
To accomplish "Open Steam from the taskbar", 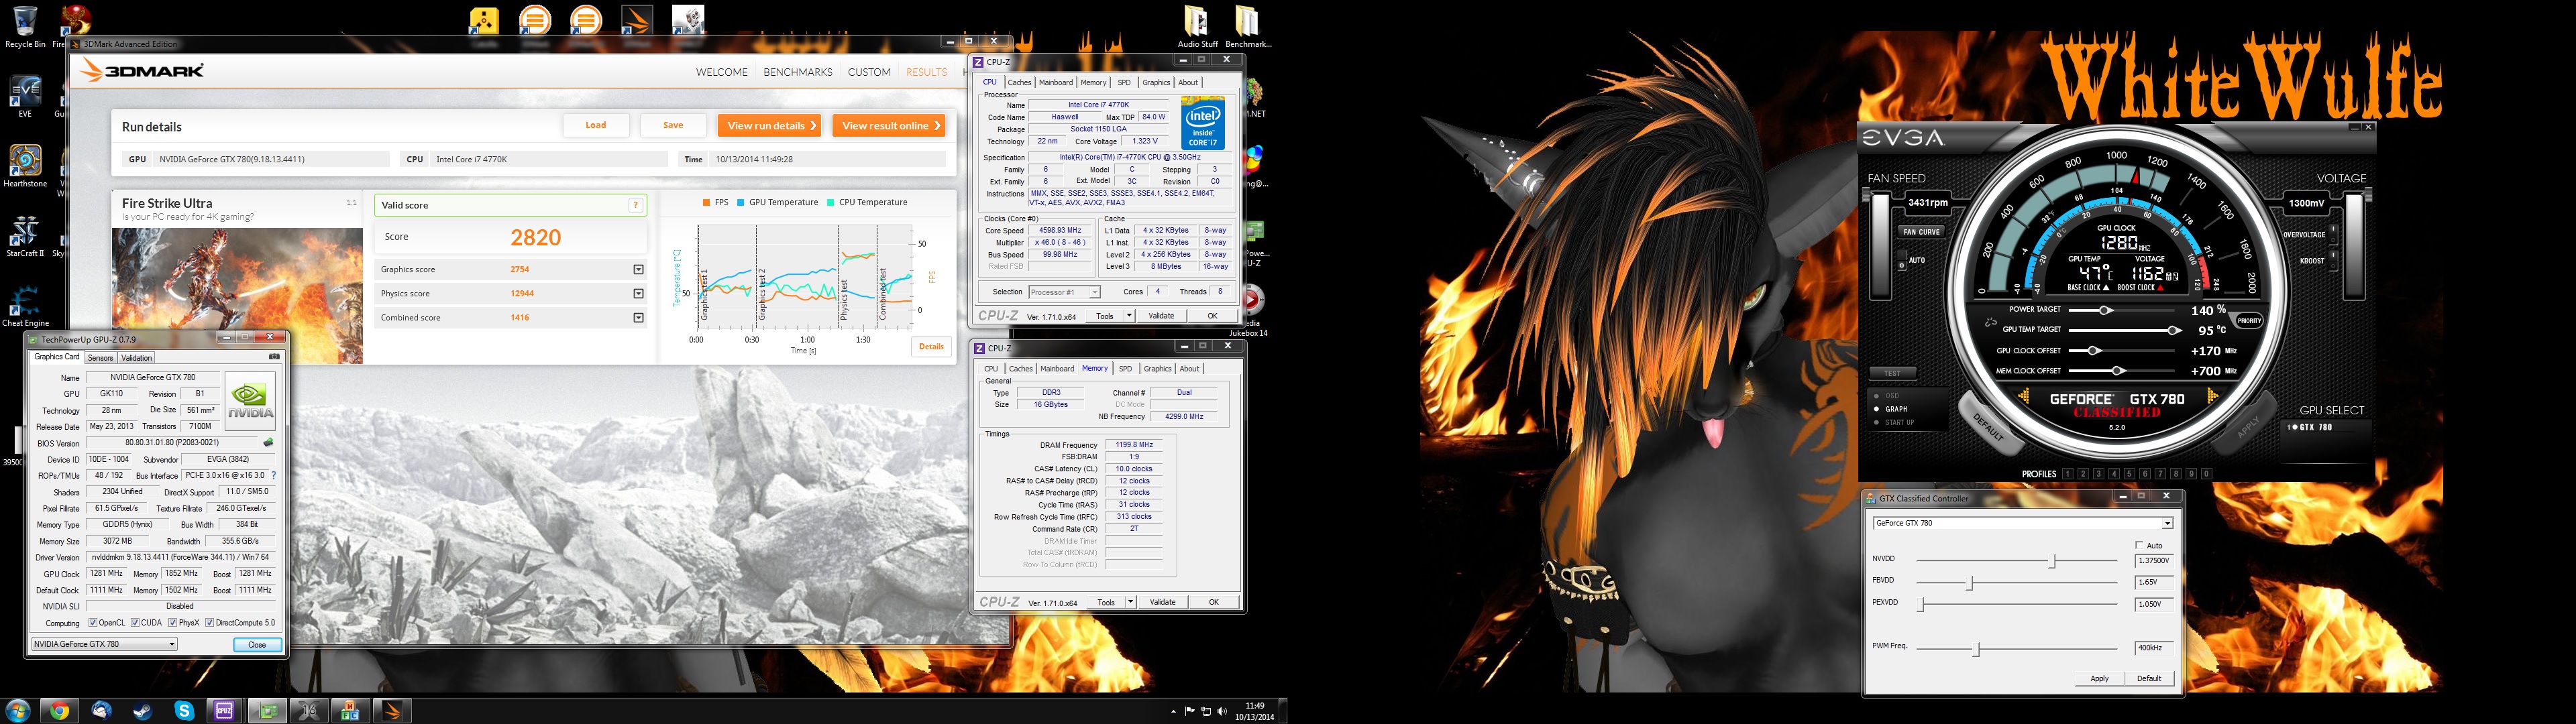I will point(143,711).
